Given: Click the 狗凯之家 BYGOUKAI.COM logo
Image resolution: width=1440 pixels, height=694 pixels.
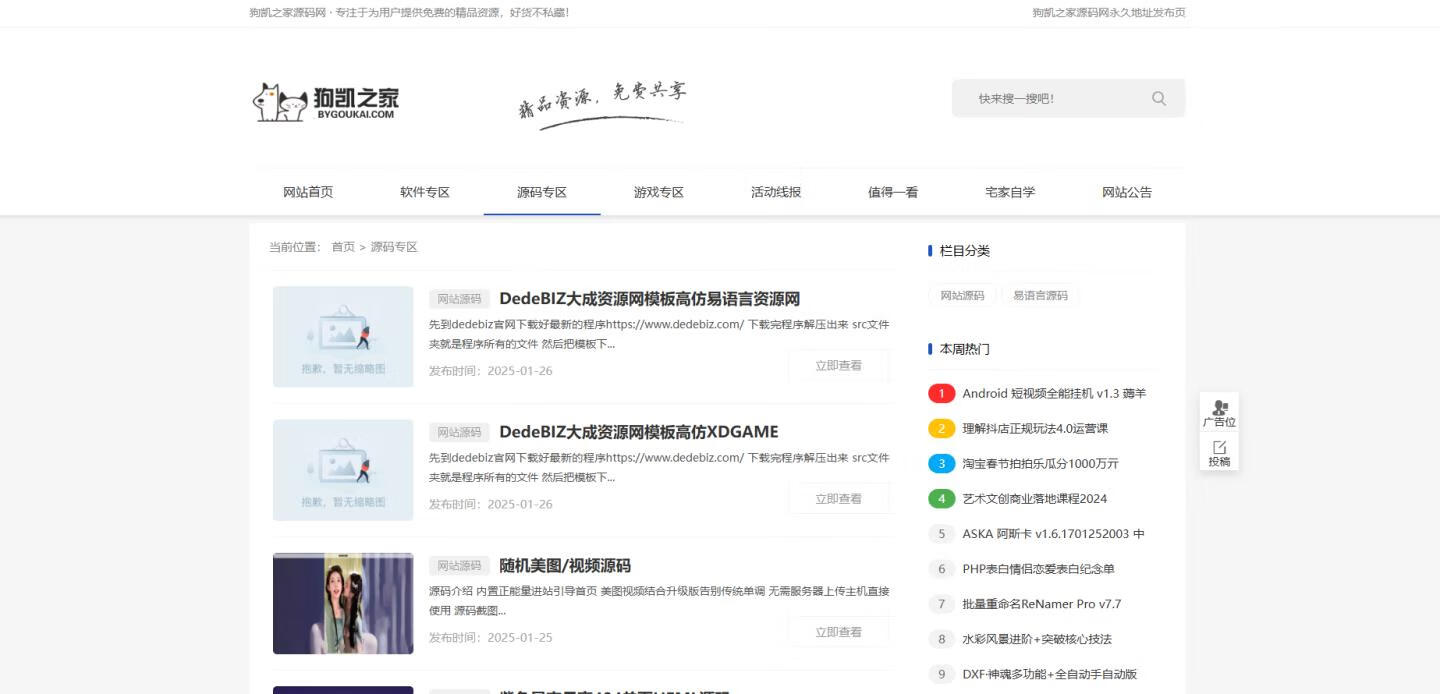Looking at the screenshot, I should coord(325,101).
